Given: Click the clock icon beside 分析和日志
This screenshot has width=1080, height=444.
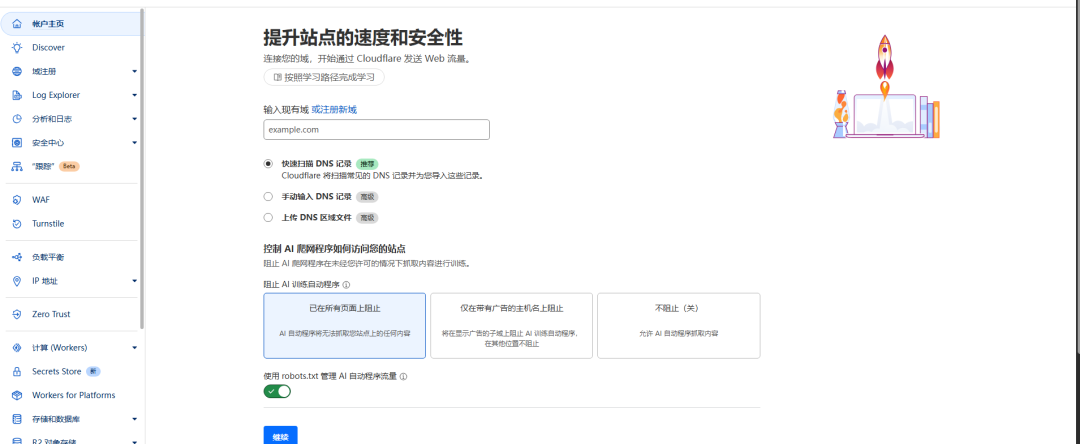Looking at the screenshot, I should click(x=17, y=119).
